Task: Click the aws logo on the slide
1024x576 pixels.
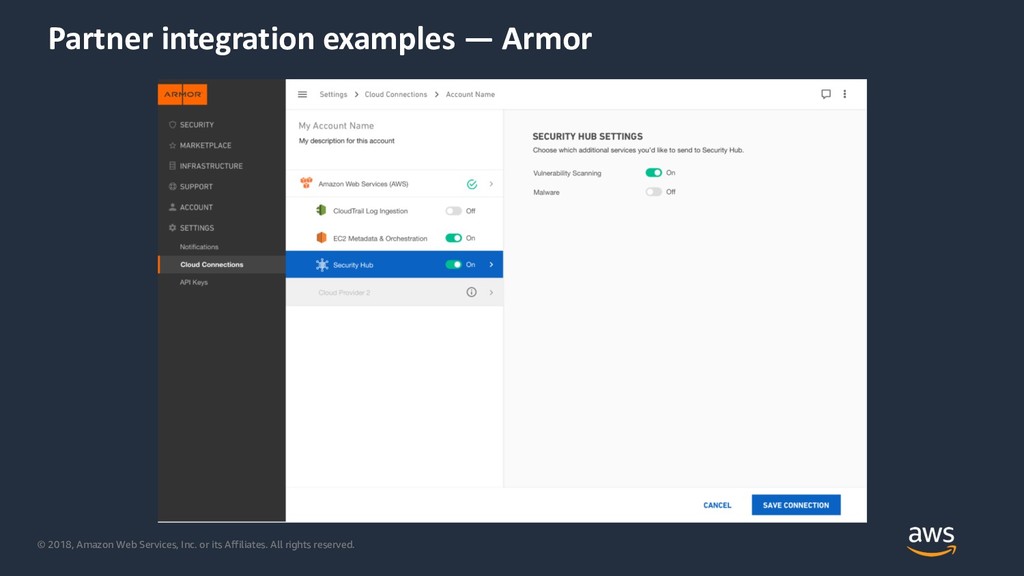Action: [x=931, y=541]
